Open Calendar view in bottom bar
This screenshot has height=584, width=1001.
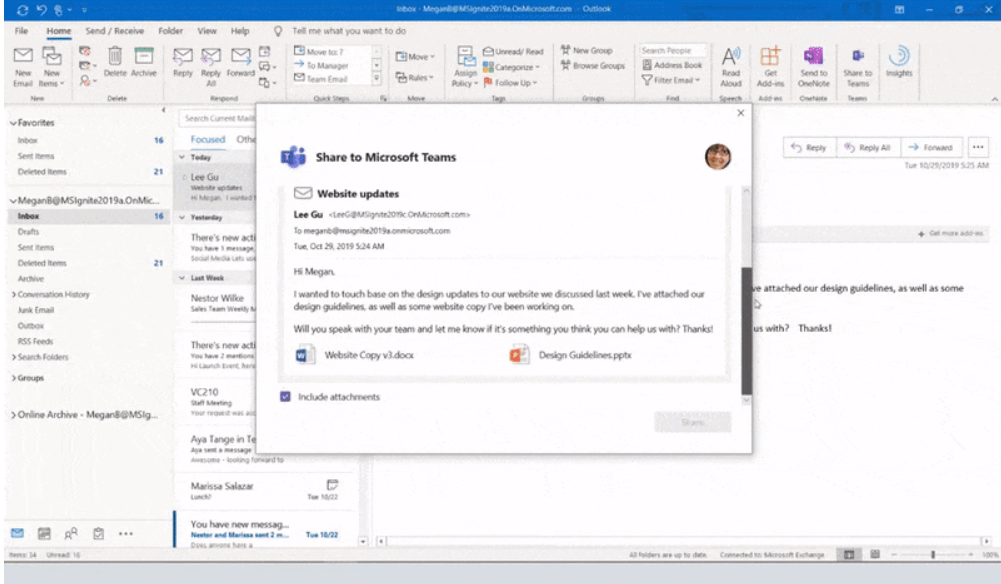44,534
